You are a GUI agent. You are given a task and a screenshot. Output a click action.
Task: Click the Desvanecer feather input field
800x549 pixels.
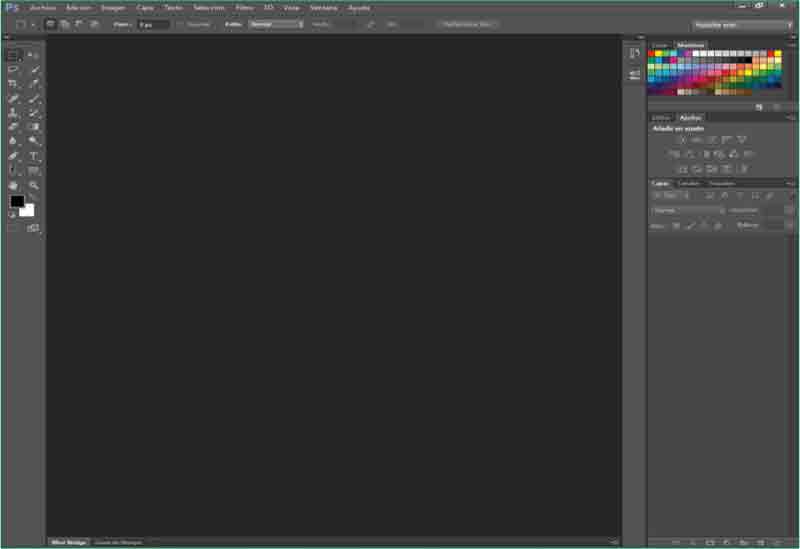point(153,24)
